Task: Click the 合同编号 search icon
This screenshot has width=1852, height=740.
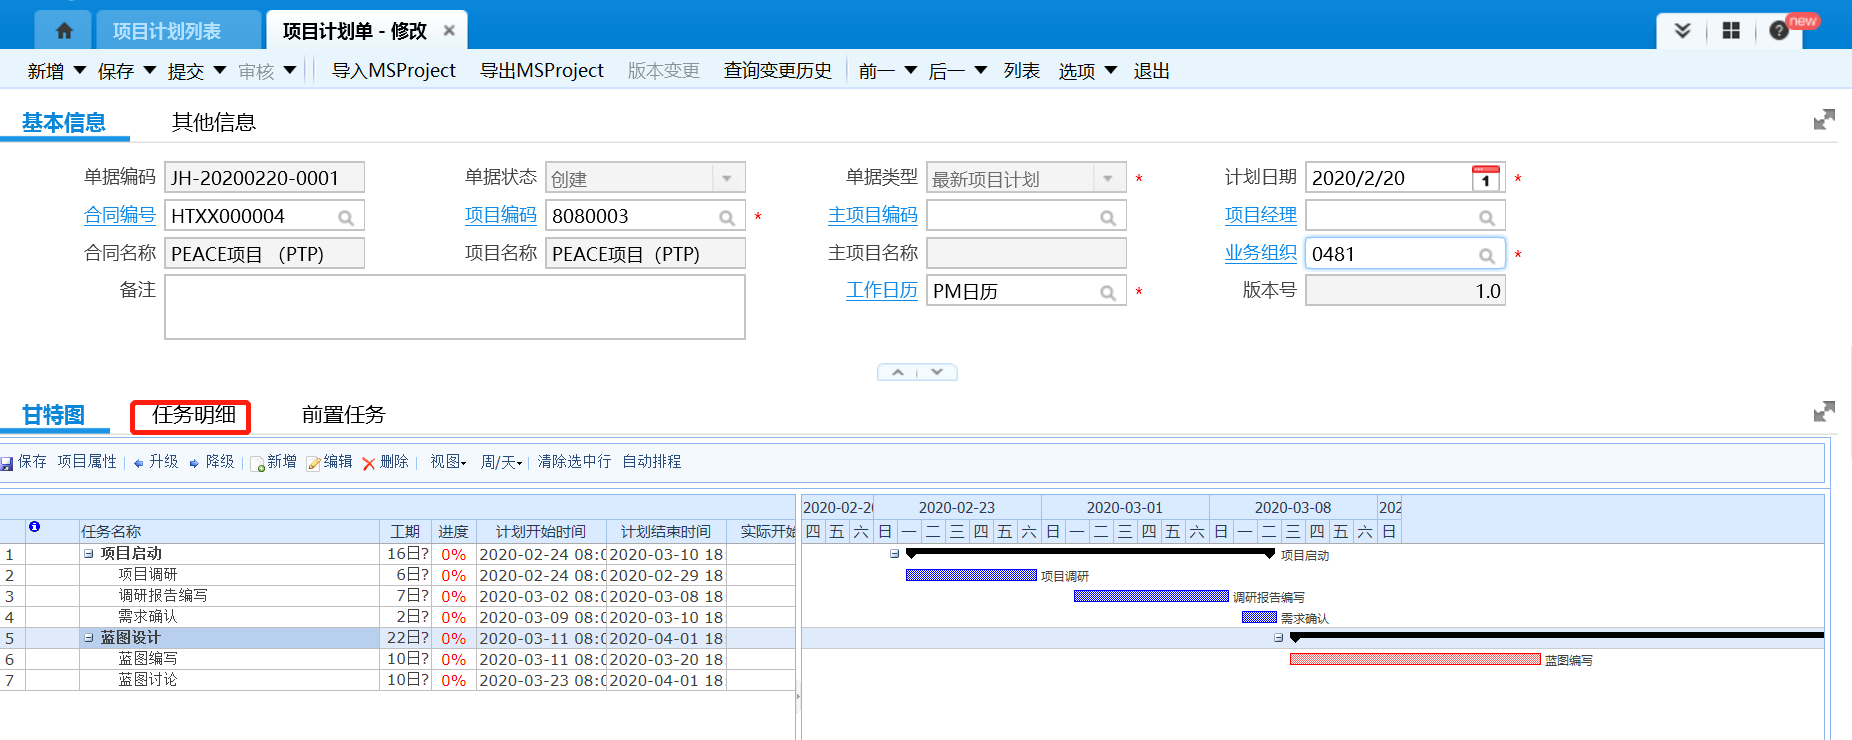Action: click(x=346, y=217)
